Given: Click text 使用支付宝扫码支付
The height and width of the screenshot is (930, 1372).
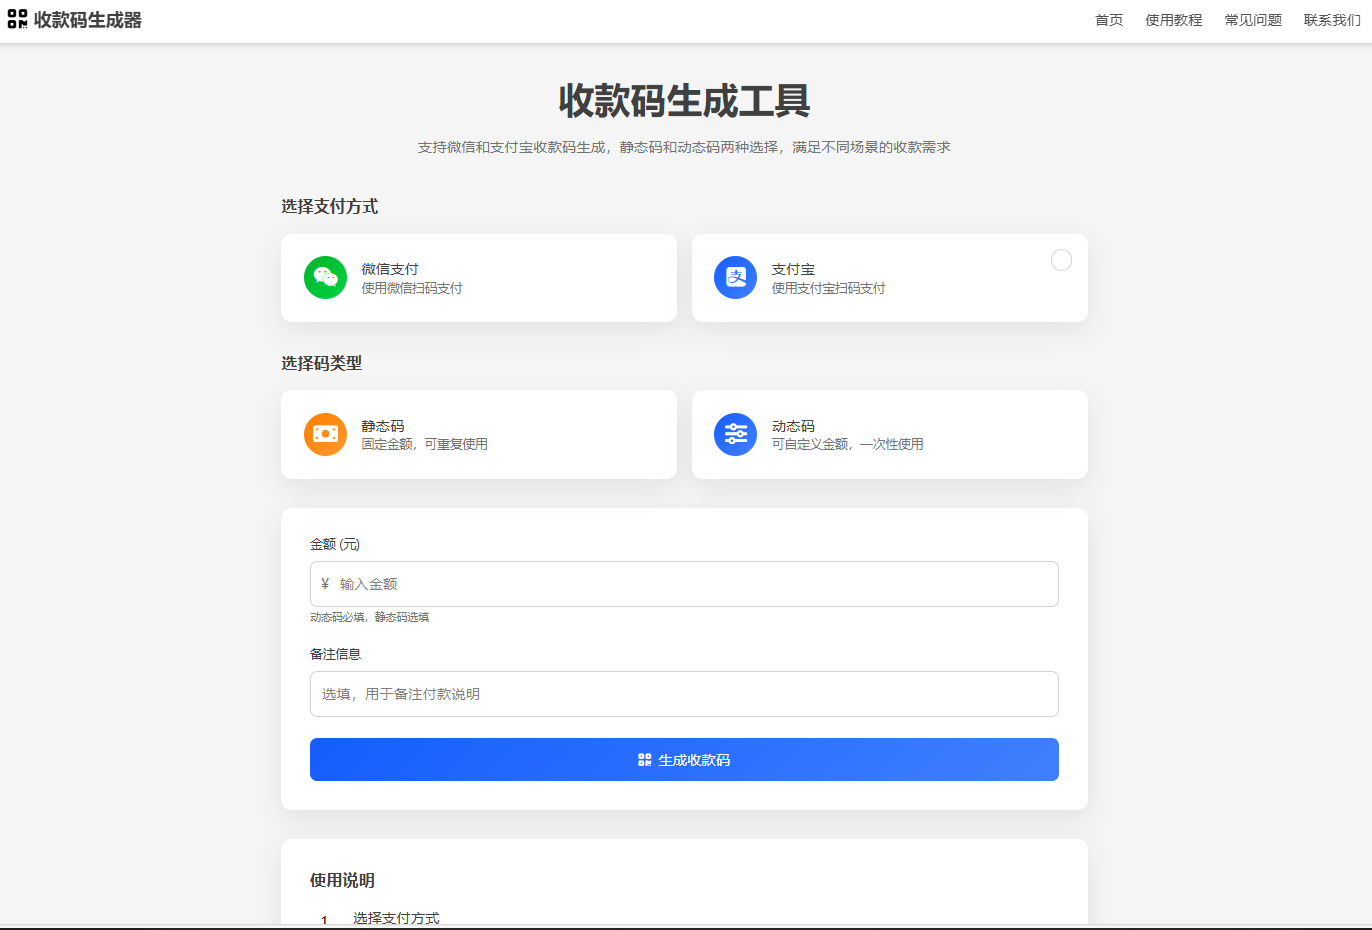Looking at the screenshot, I should [x=829, y=288].
